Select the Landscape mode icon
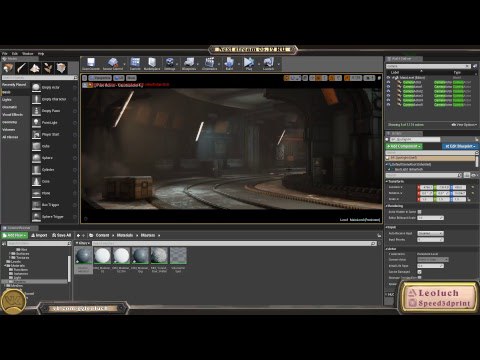480x360 pixels. [x=35, y=68]
